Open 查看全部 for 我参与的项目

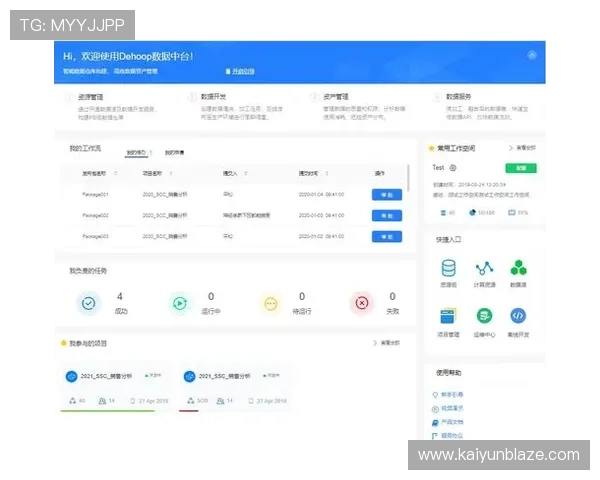tap(386, 343)
